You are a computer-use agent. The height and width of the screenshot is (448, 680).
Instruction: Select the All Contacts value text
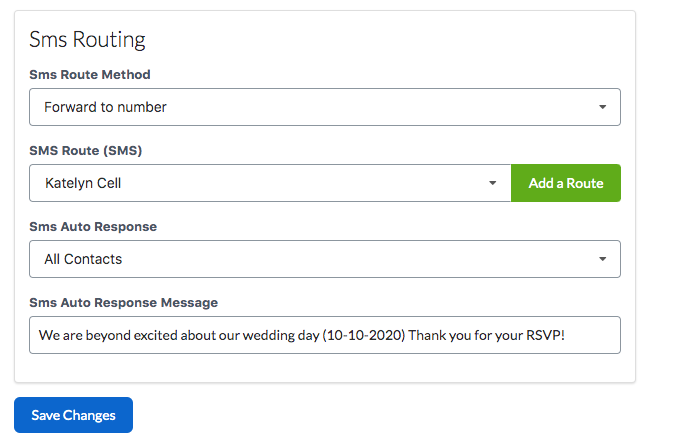point(83,259)
